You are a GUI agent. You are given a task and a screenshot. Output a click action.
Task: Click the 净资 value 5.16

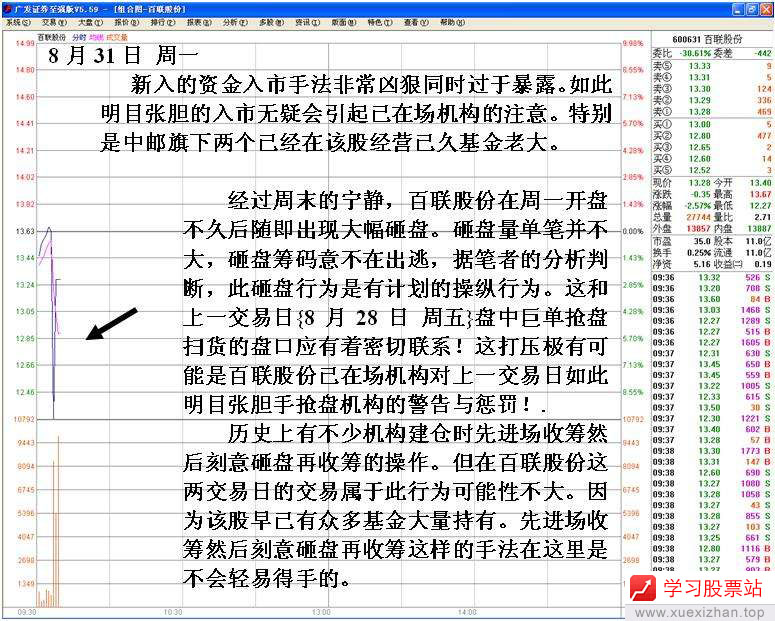click(x=701, y=264)
